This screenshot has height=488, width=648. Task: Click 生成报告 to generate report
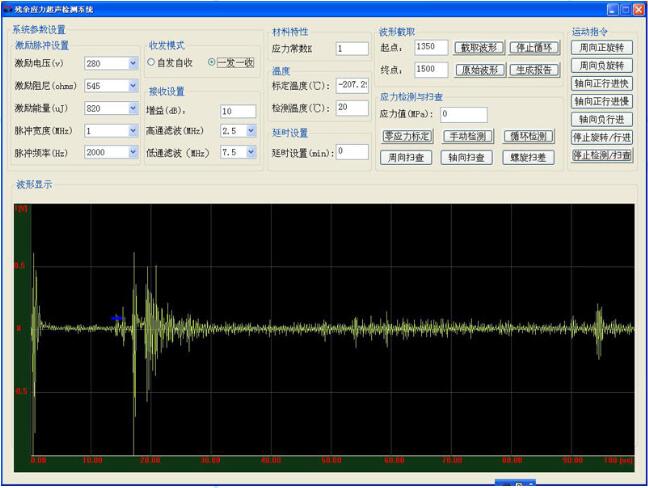pyautogui.click(x=534, y=70)
